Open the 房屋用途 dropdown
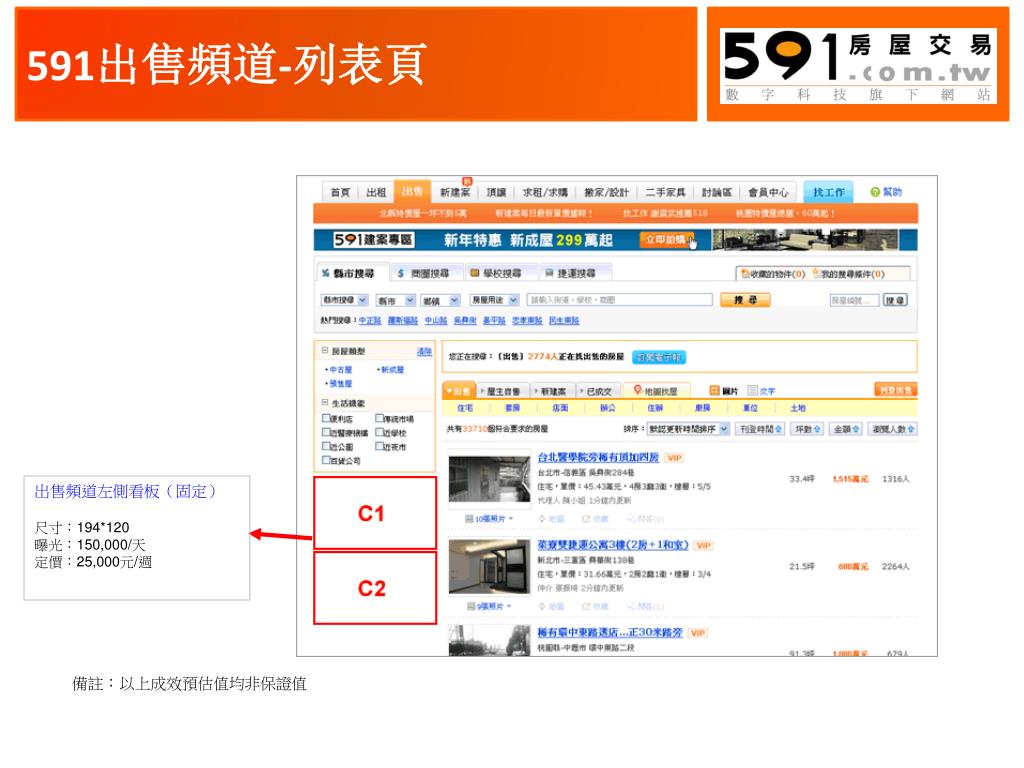This screenshot has width=1024, height=768. click(x=494, y=300)
